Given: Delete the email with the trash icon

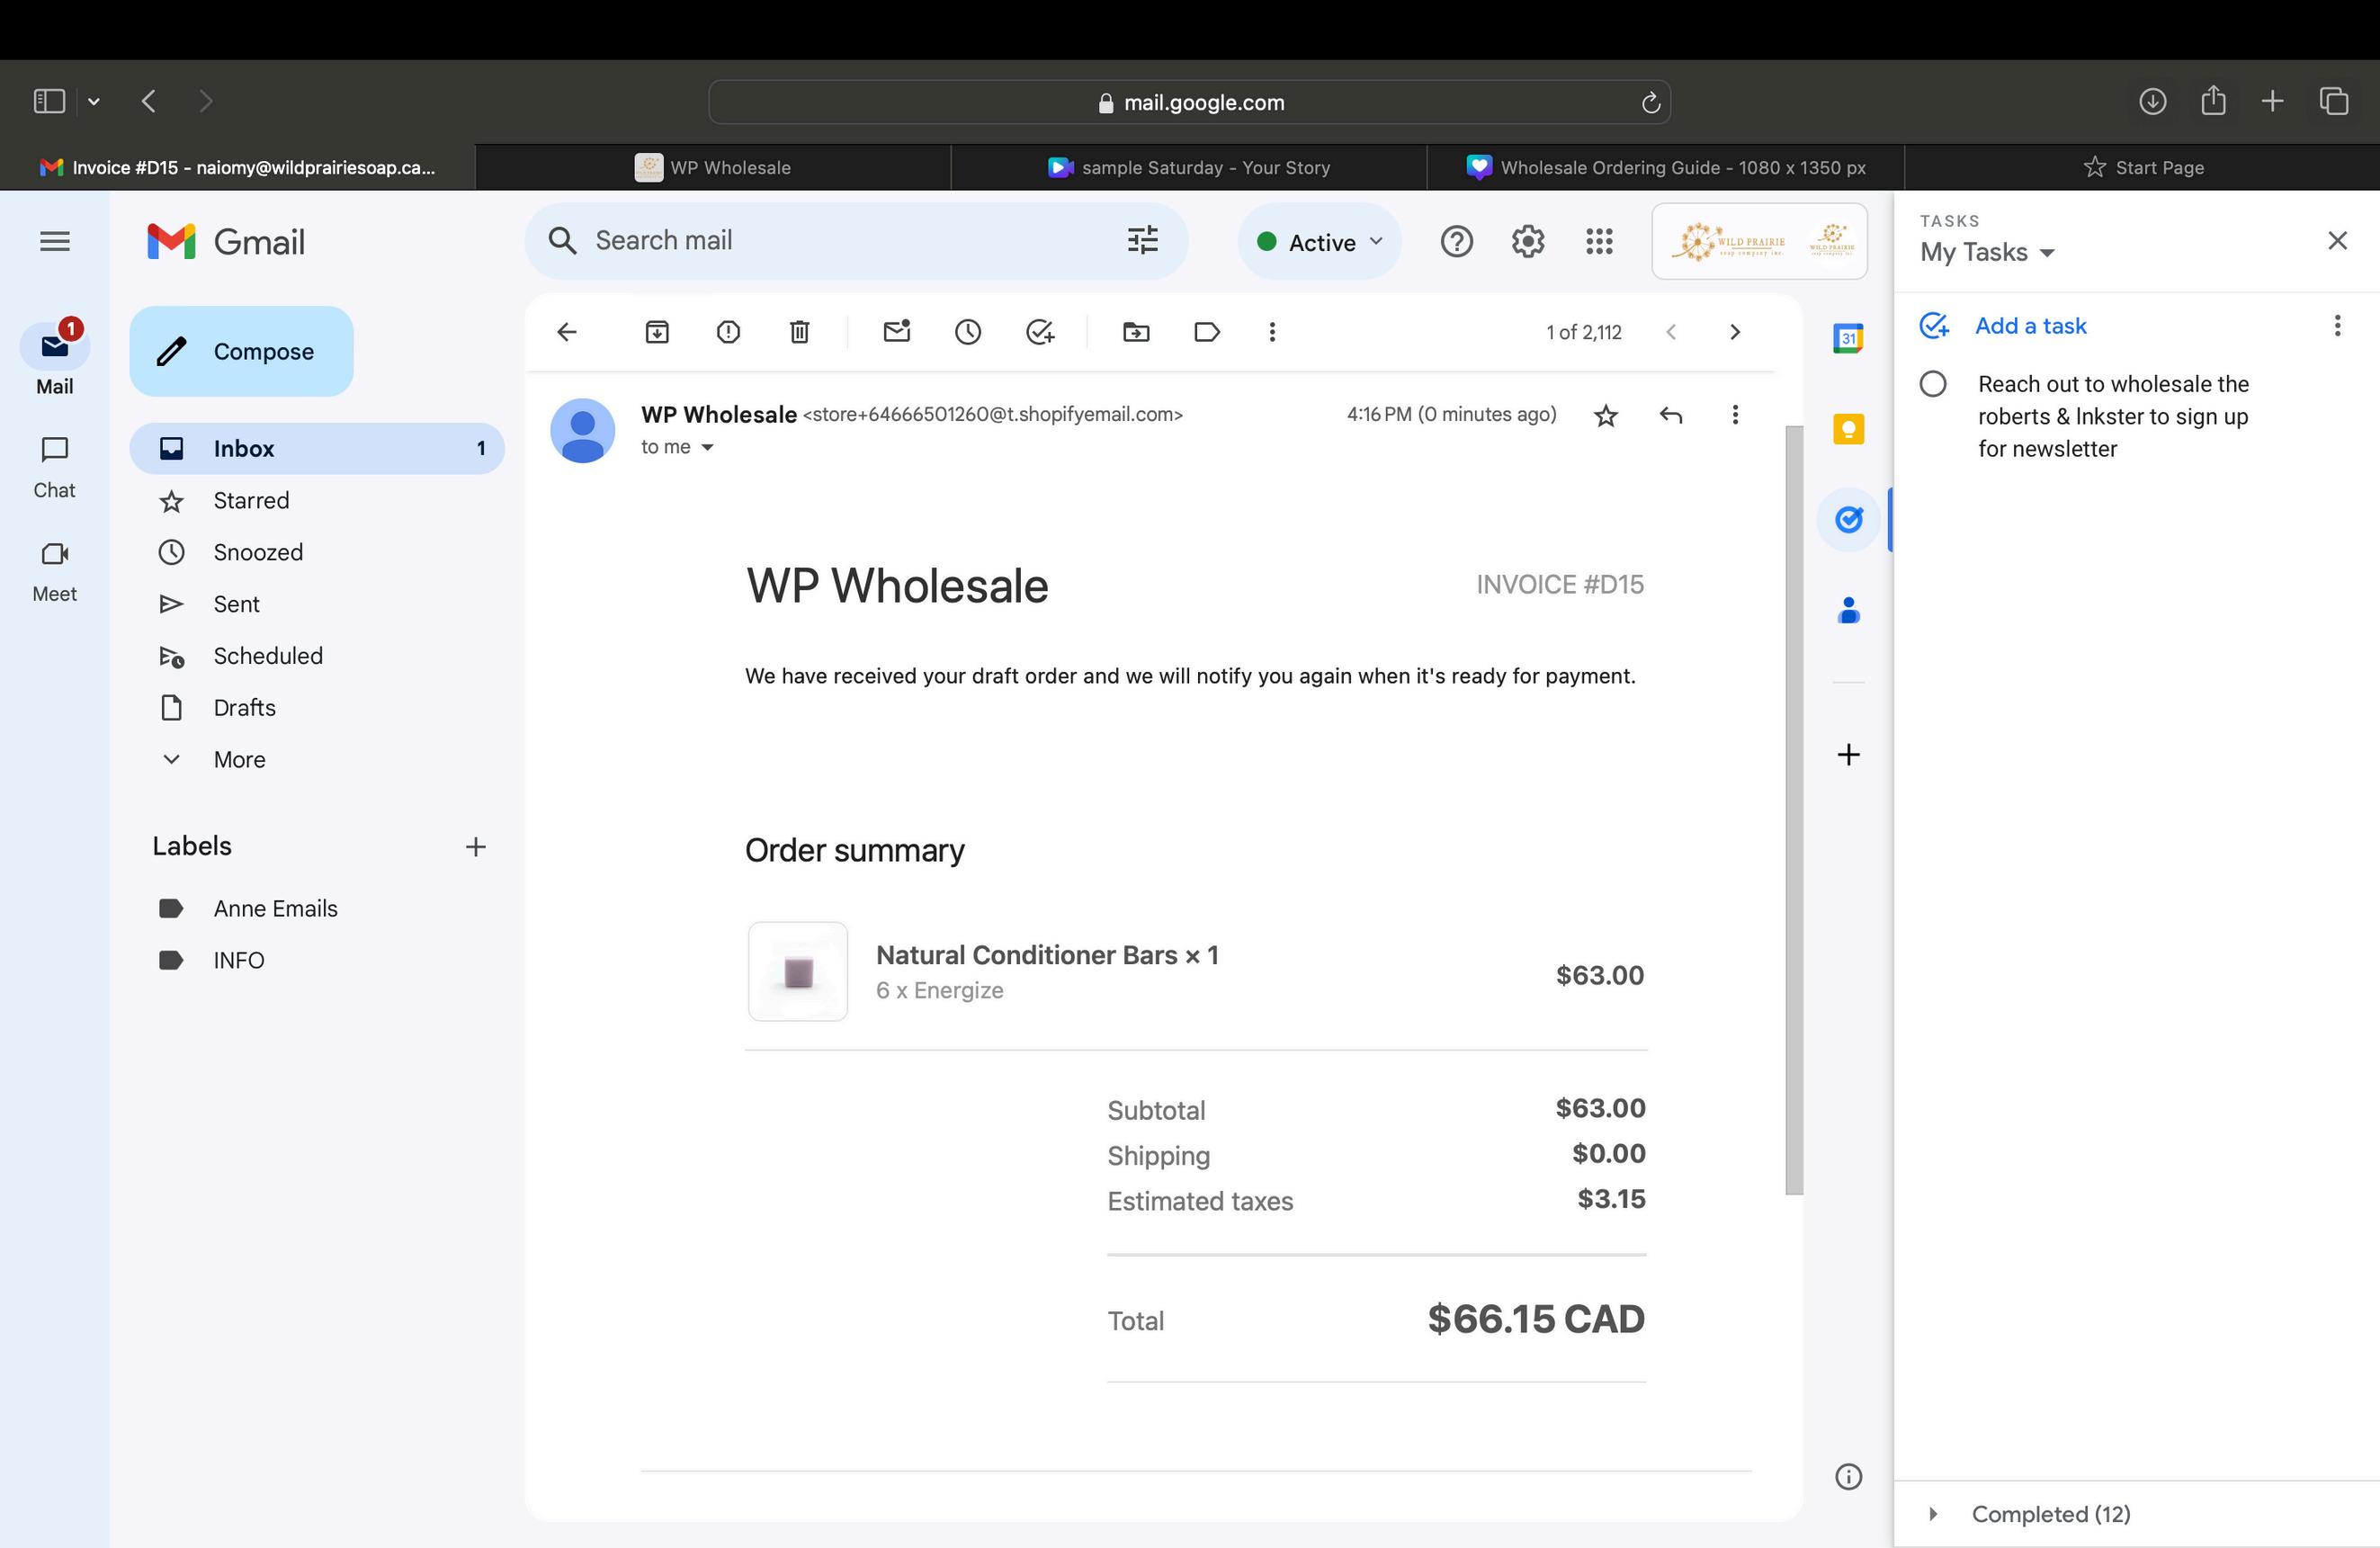Looking at the screenshot, I should tap(799, 332).
